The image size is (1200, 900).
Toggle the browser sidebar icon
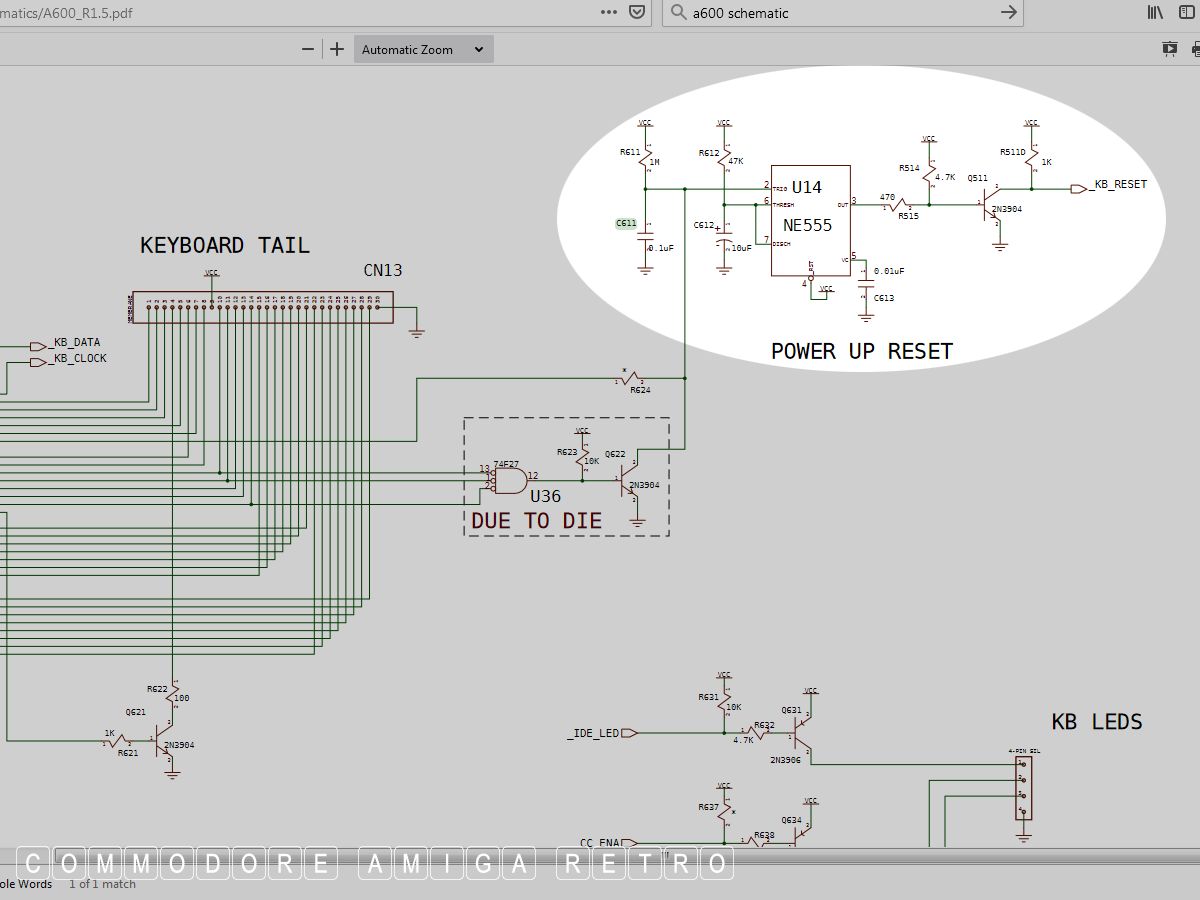pyautogui.click(x=1189, y=12)
